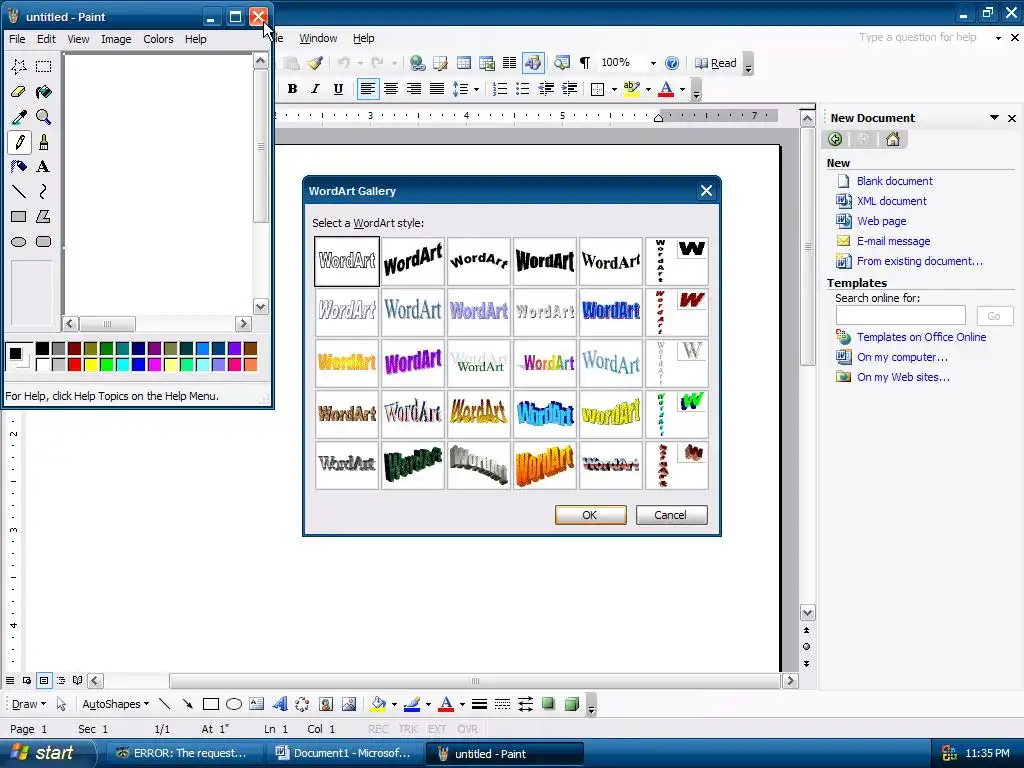Click Templates on Office Online link
Viewport: 1024px width, 768px height.
[921, 337]
